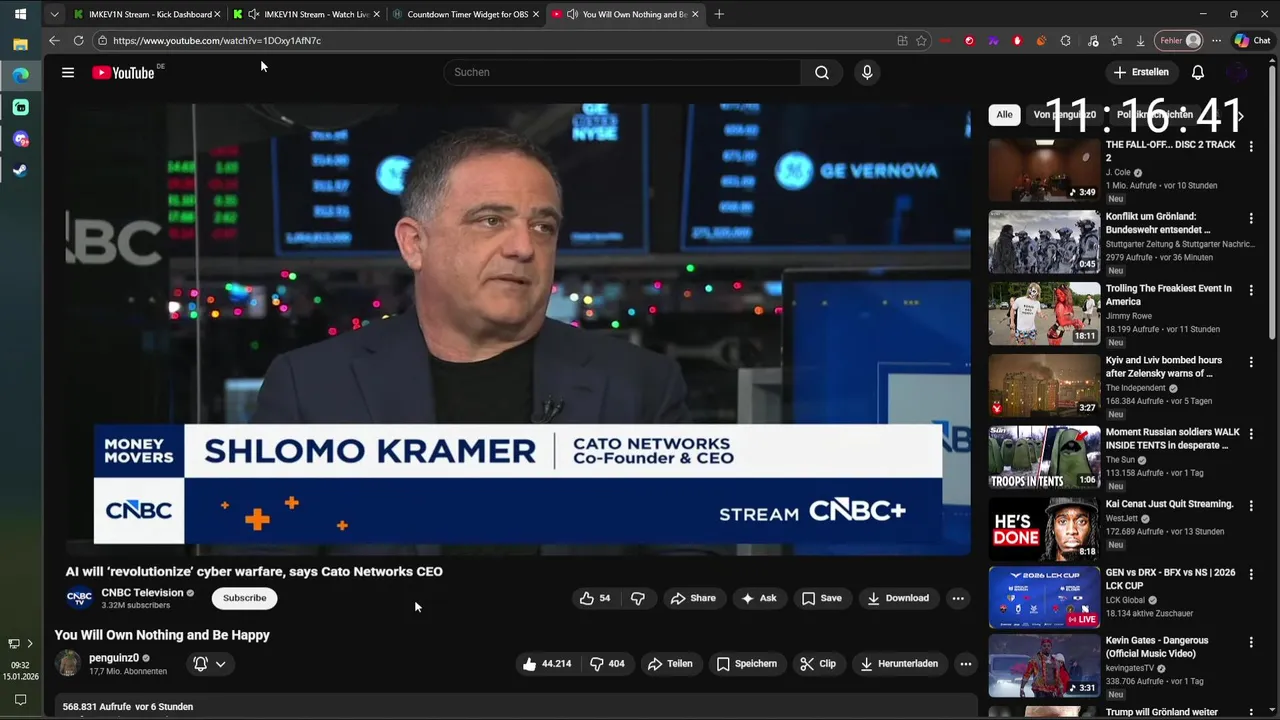Image resolution: width=1280 pixels, height=720 pixels.
Task: Click Teilen to share the video
Action: (670, 664)
